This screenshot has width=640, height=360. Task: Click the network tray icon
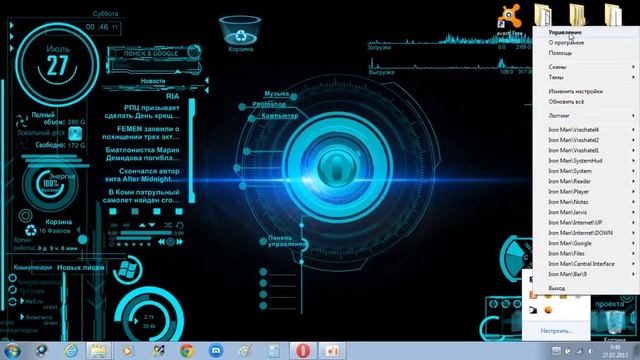tap(579, 351)
